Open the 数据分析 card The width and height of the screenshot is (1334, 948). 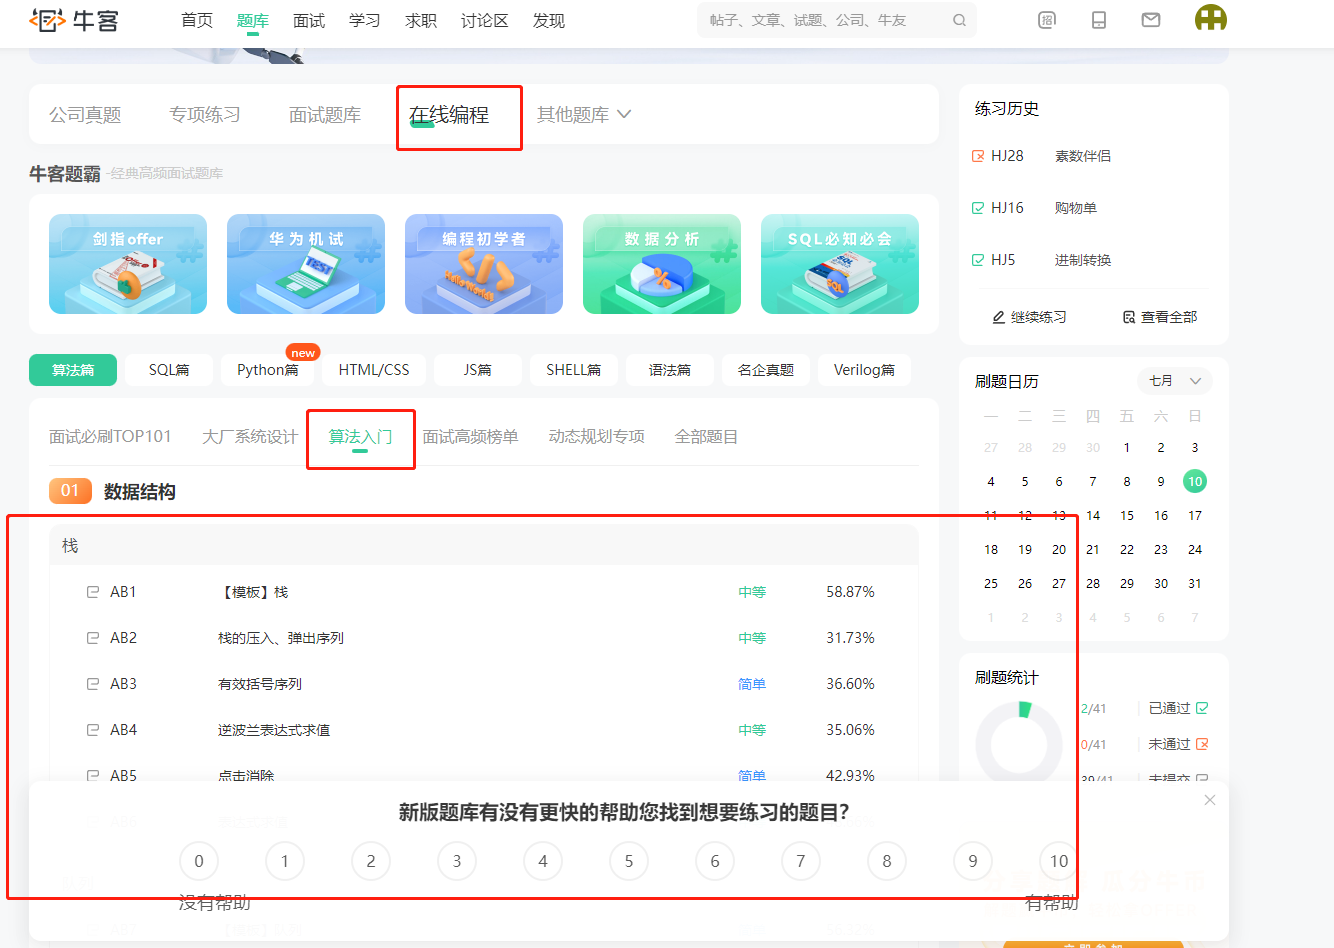click(662, 264)
